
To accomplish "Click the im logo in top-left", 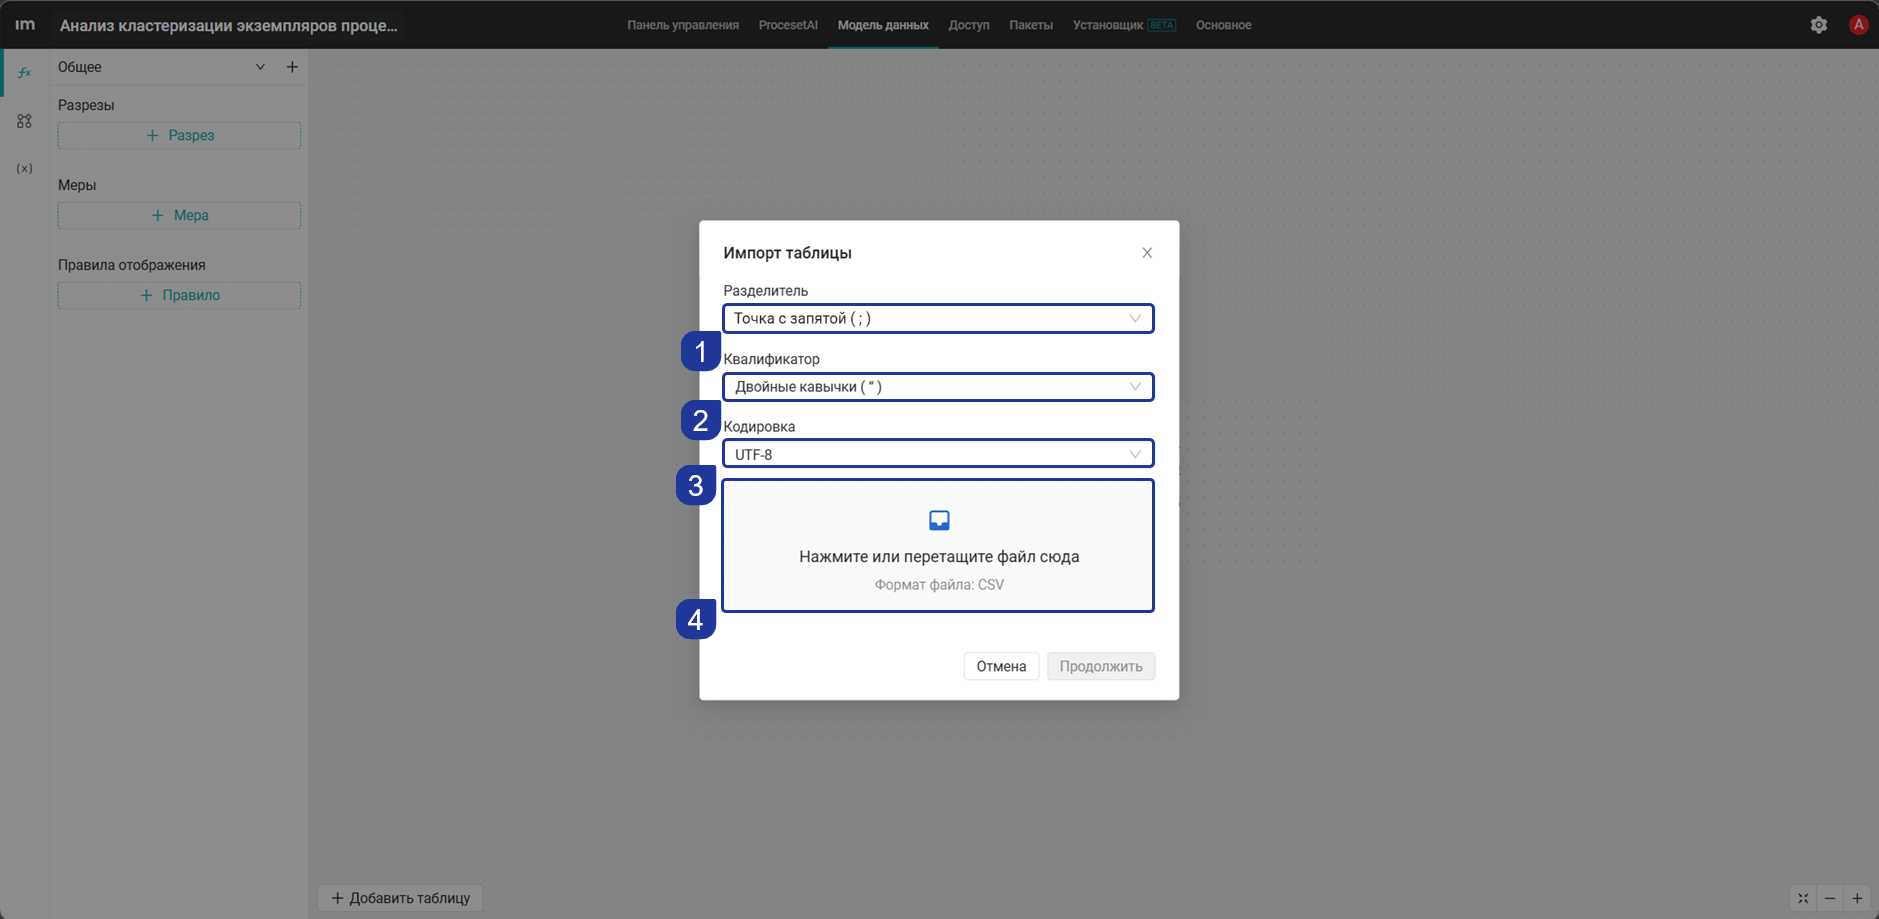I will pyautogui.click(x=25, y=25).
